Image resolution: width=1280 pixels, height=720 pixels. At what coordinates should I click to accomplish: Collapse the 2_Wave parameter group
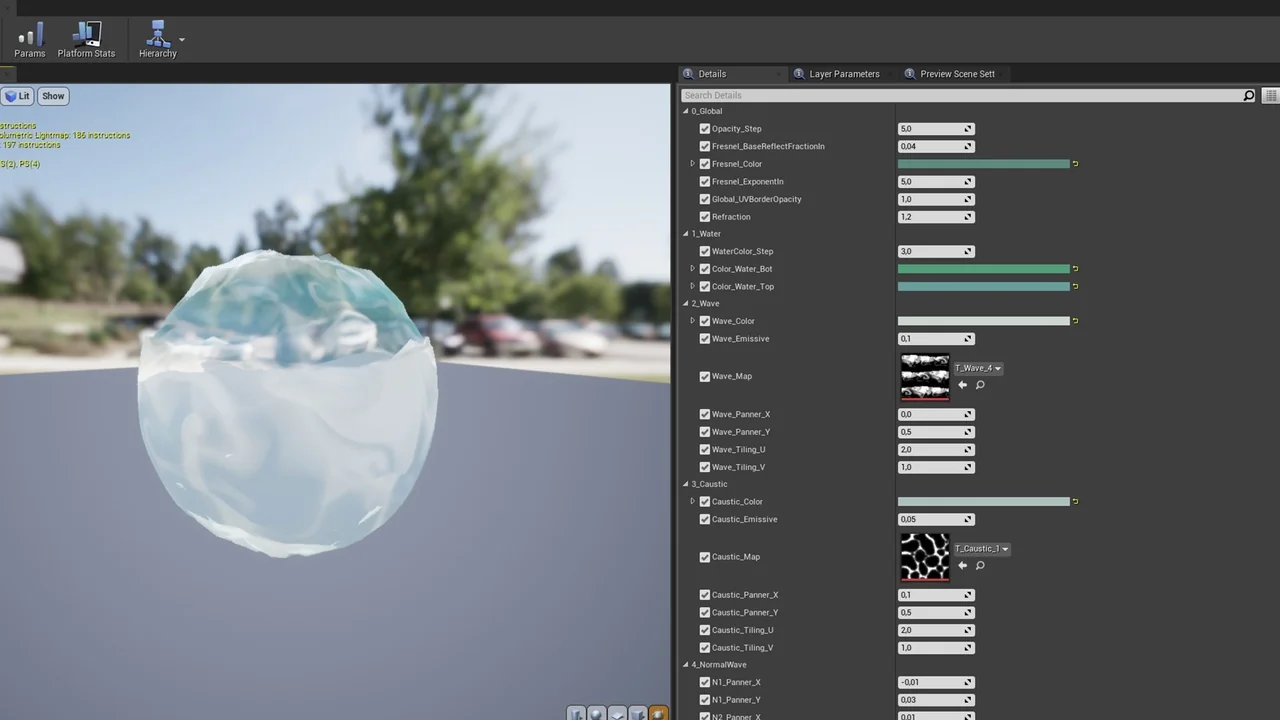(x=685, y=303)
